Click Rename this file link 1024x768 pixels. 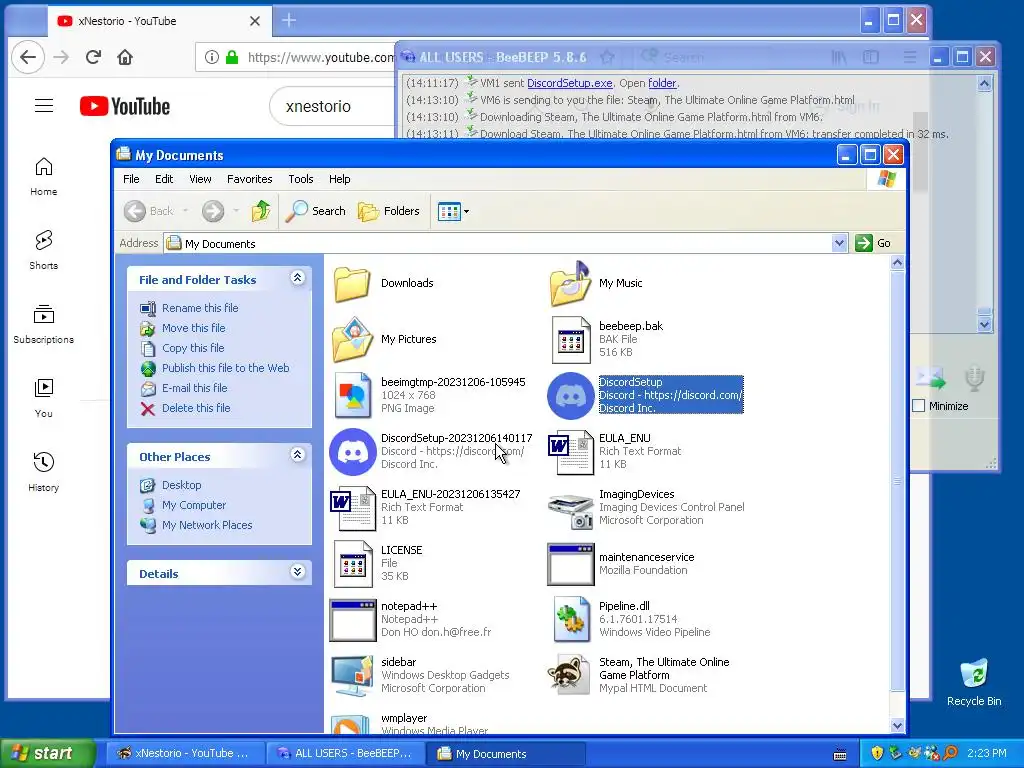pyautogui.click(x=200, y=308)
